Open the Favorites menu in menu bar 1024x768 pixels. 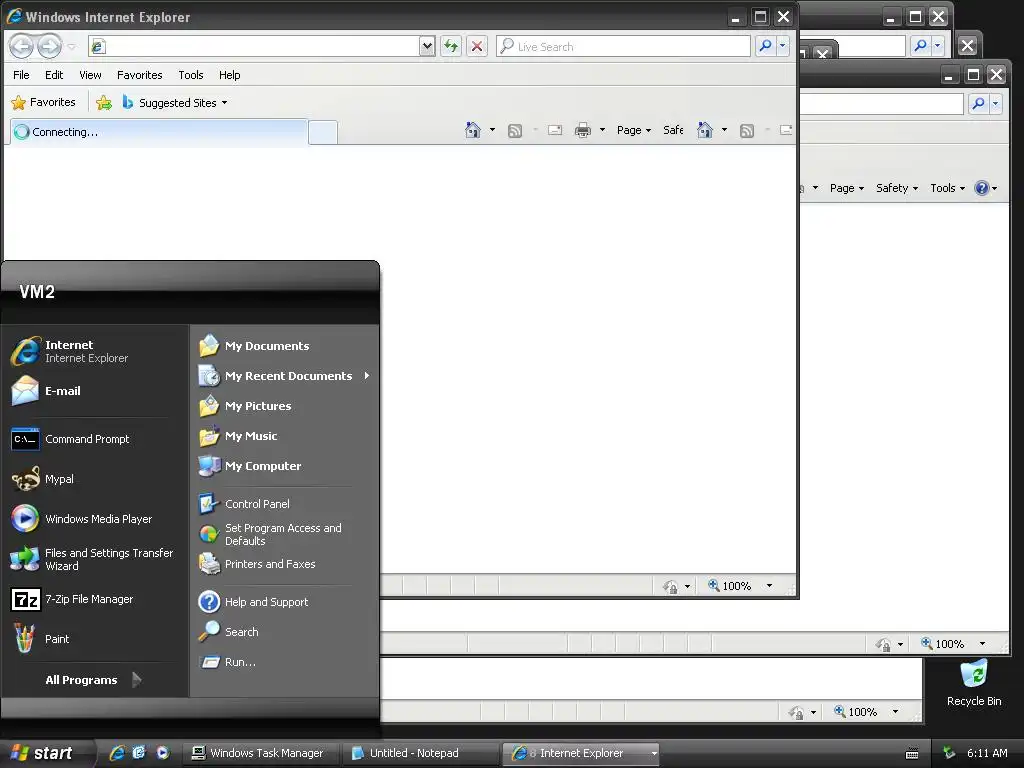(x=140, y=75)
